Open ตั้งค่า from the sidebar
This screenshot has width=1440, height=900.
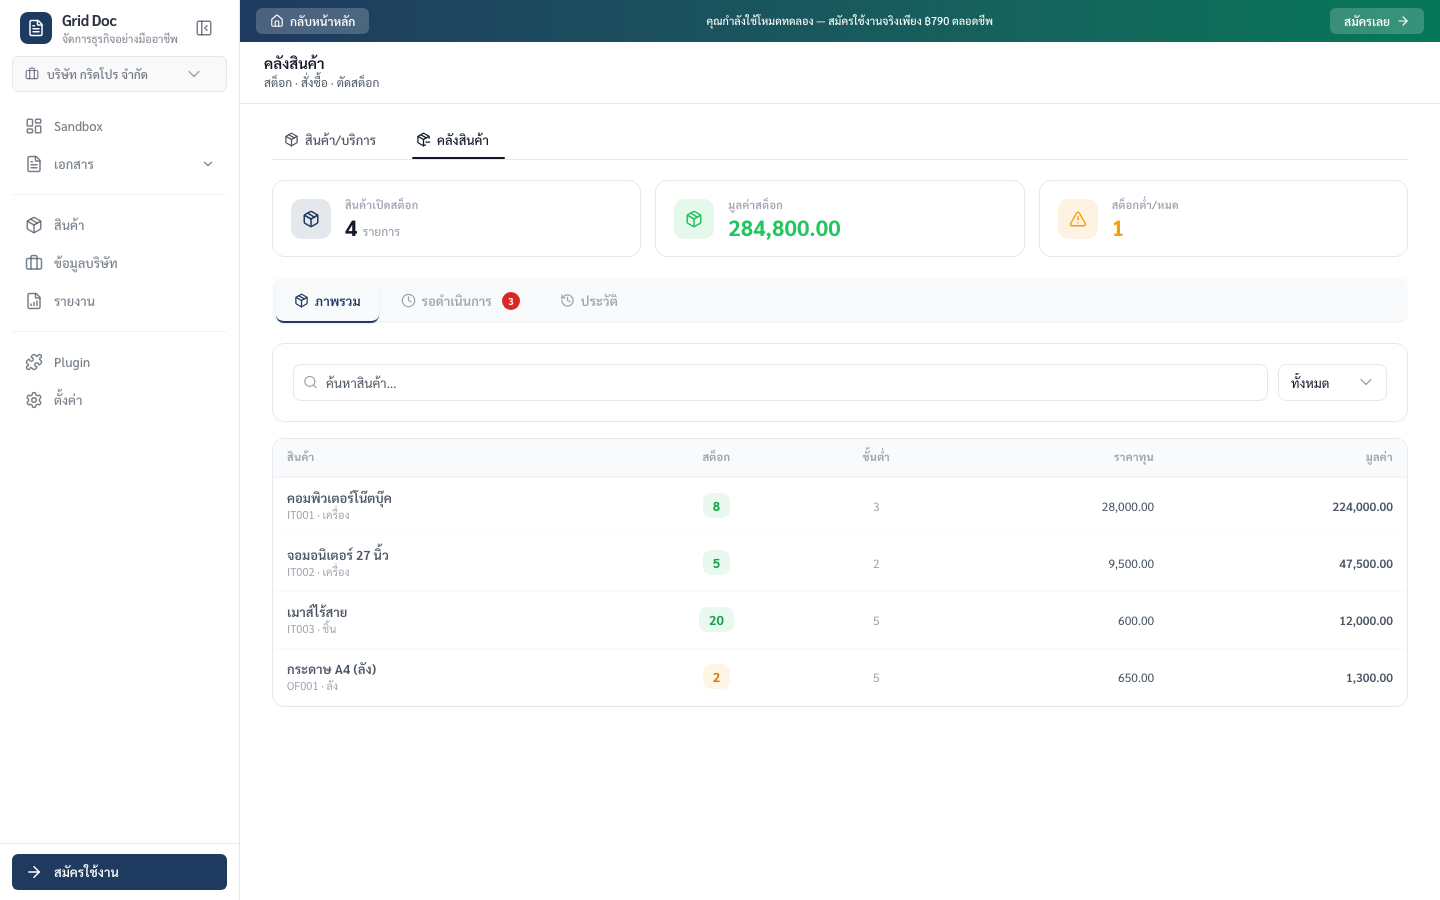pyautogui.click(x=67, y=399)
